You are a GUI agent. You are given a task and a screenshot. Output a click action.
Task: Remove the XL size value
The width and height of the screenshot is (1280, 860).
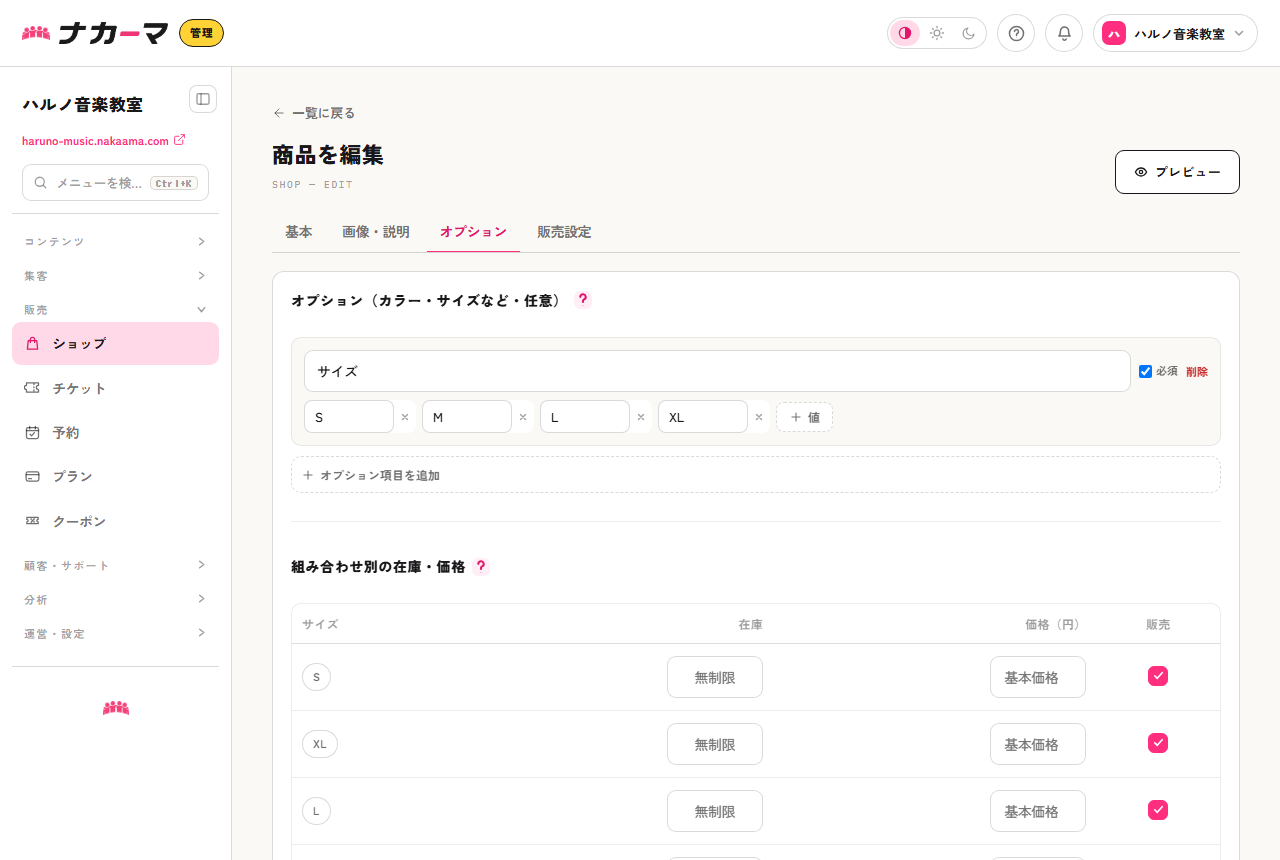coord(759,417)
